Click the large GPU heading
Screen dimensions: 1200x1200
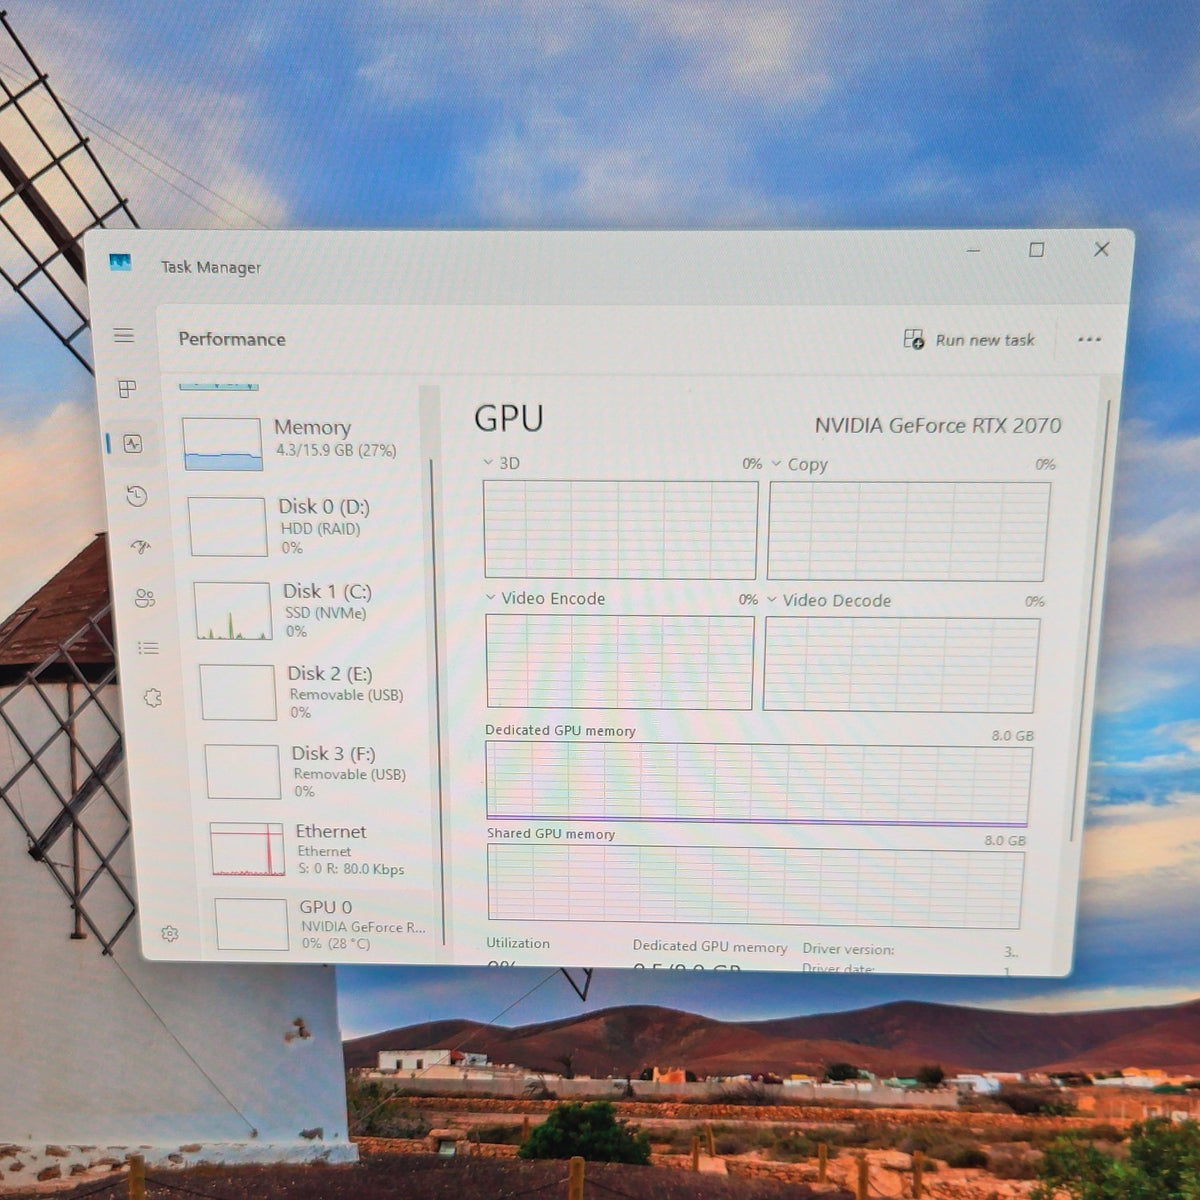coord(509,418)
